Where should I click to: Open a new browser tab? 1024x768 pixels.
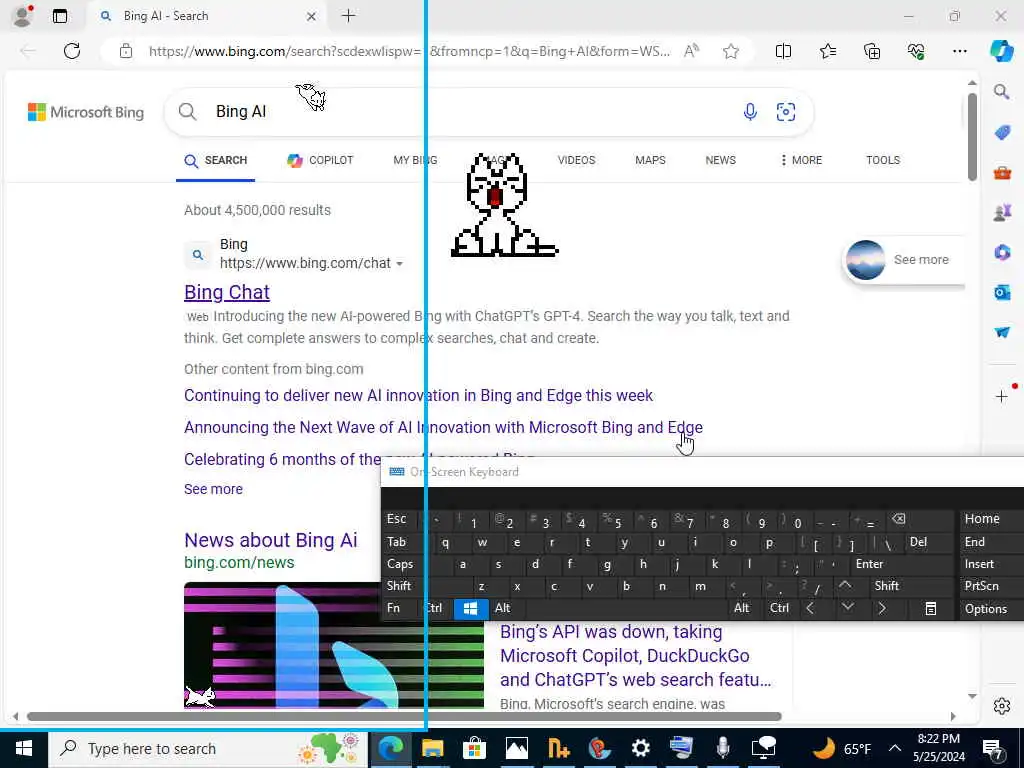pos(349,16)
